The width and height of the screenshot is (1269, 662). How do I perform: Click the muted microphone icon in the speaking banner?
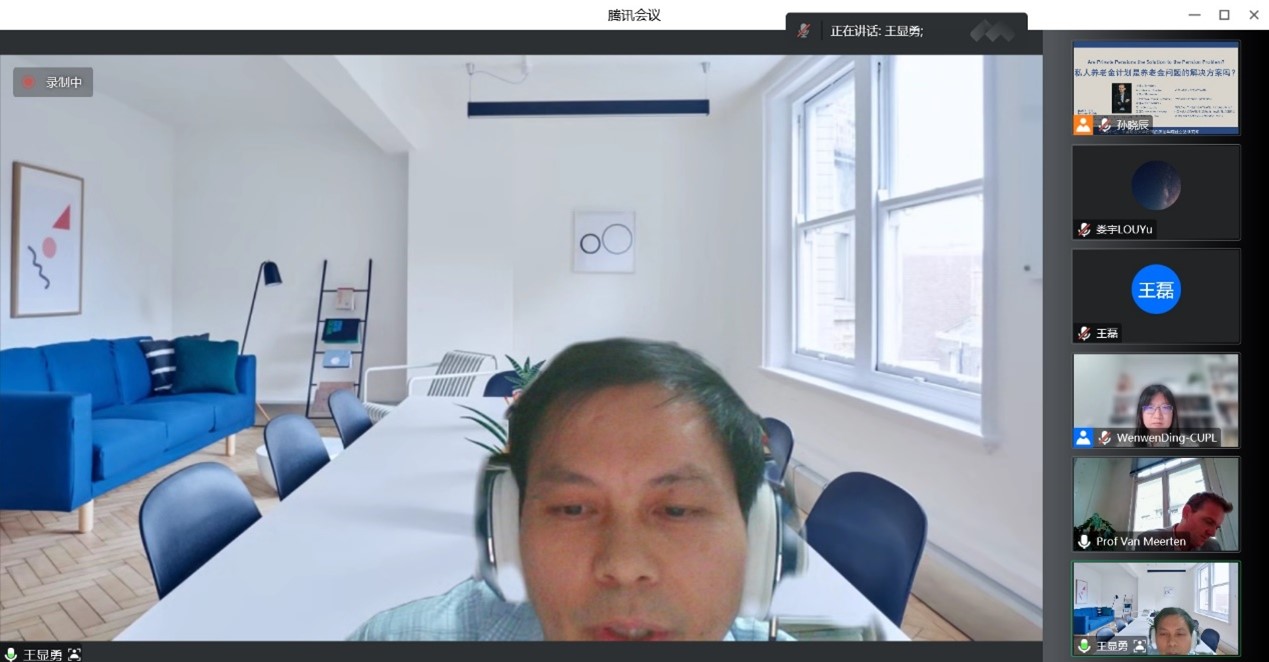point(804,31)
